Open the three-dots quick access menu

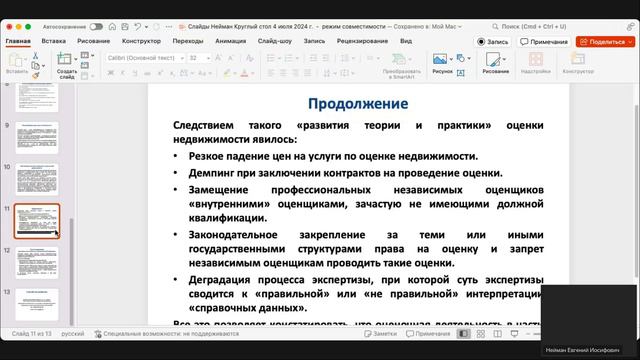[x=169, y=27]
